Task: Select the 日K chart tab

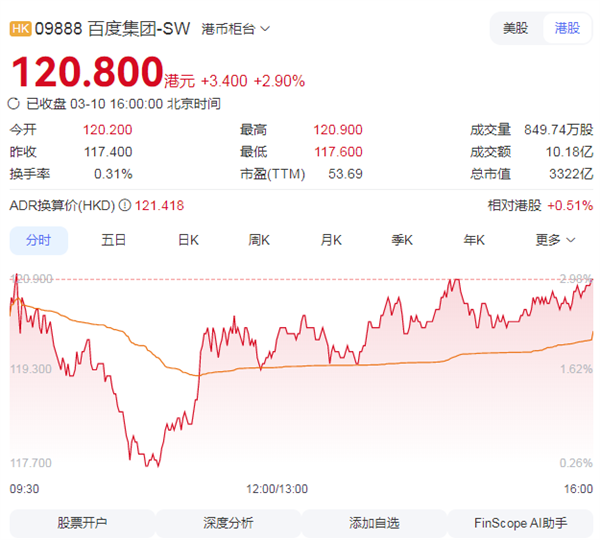Action: (x=188, y=240)
